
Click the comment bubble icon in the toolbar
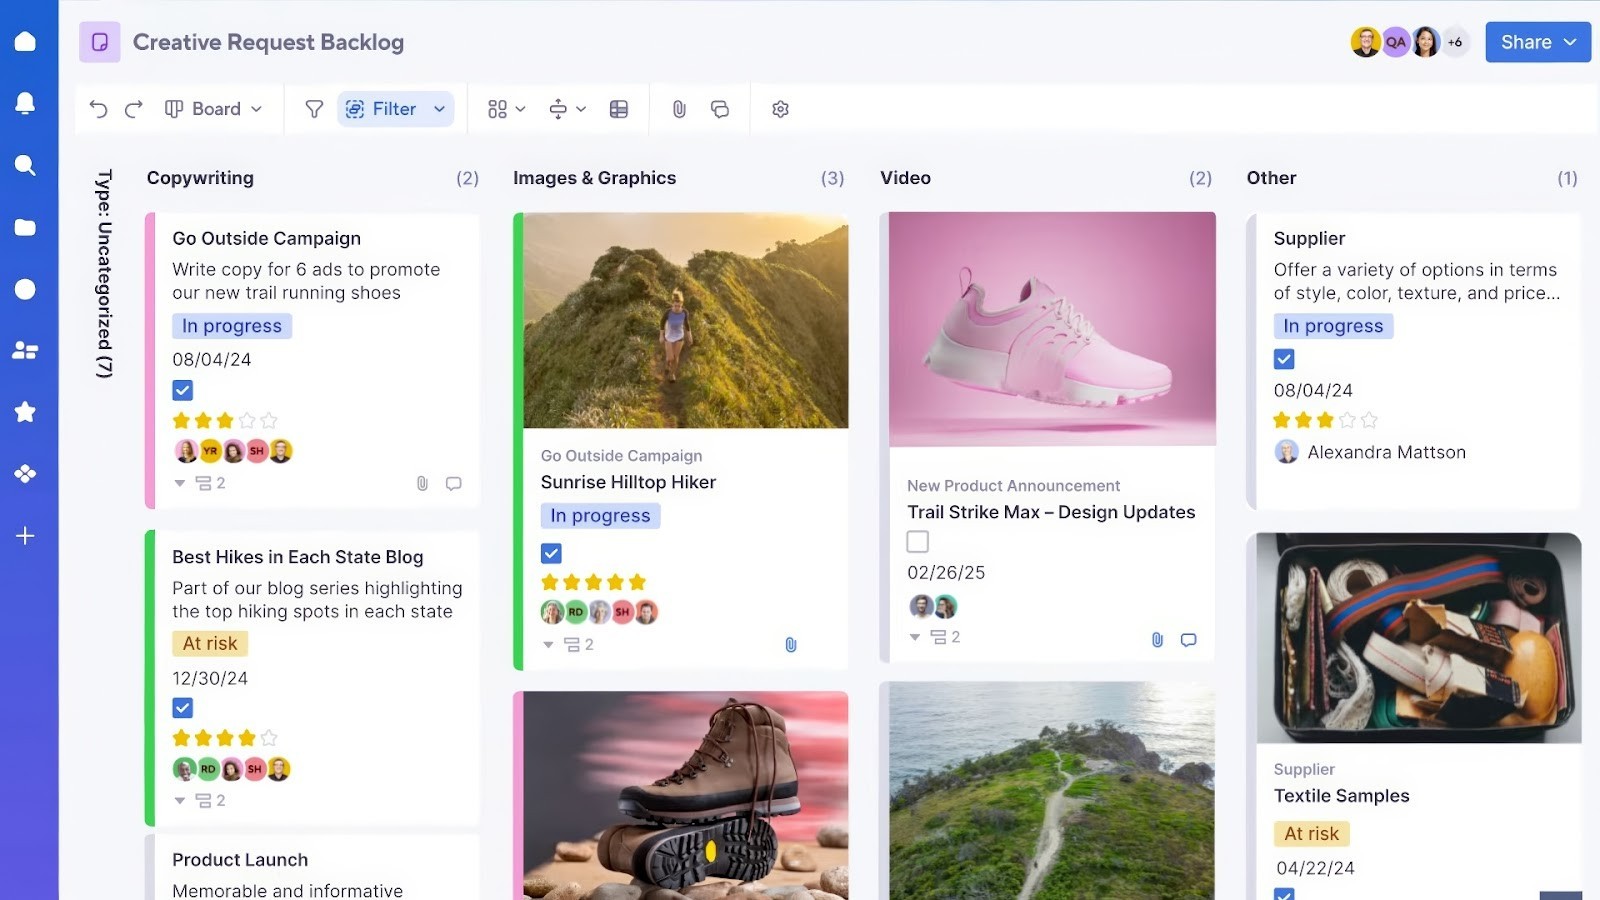(720, 109)
